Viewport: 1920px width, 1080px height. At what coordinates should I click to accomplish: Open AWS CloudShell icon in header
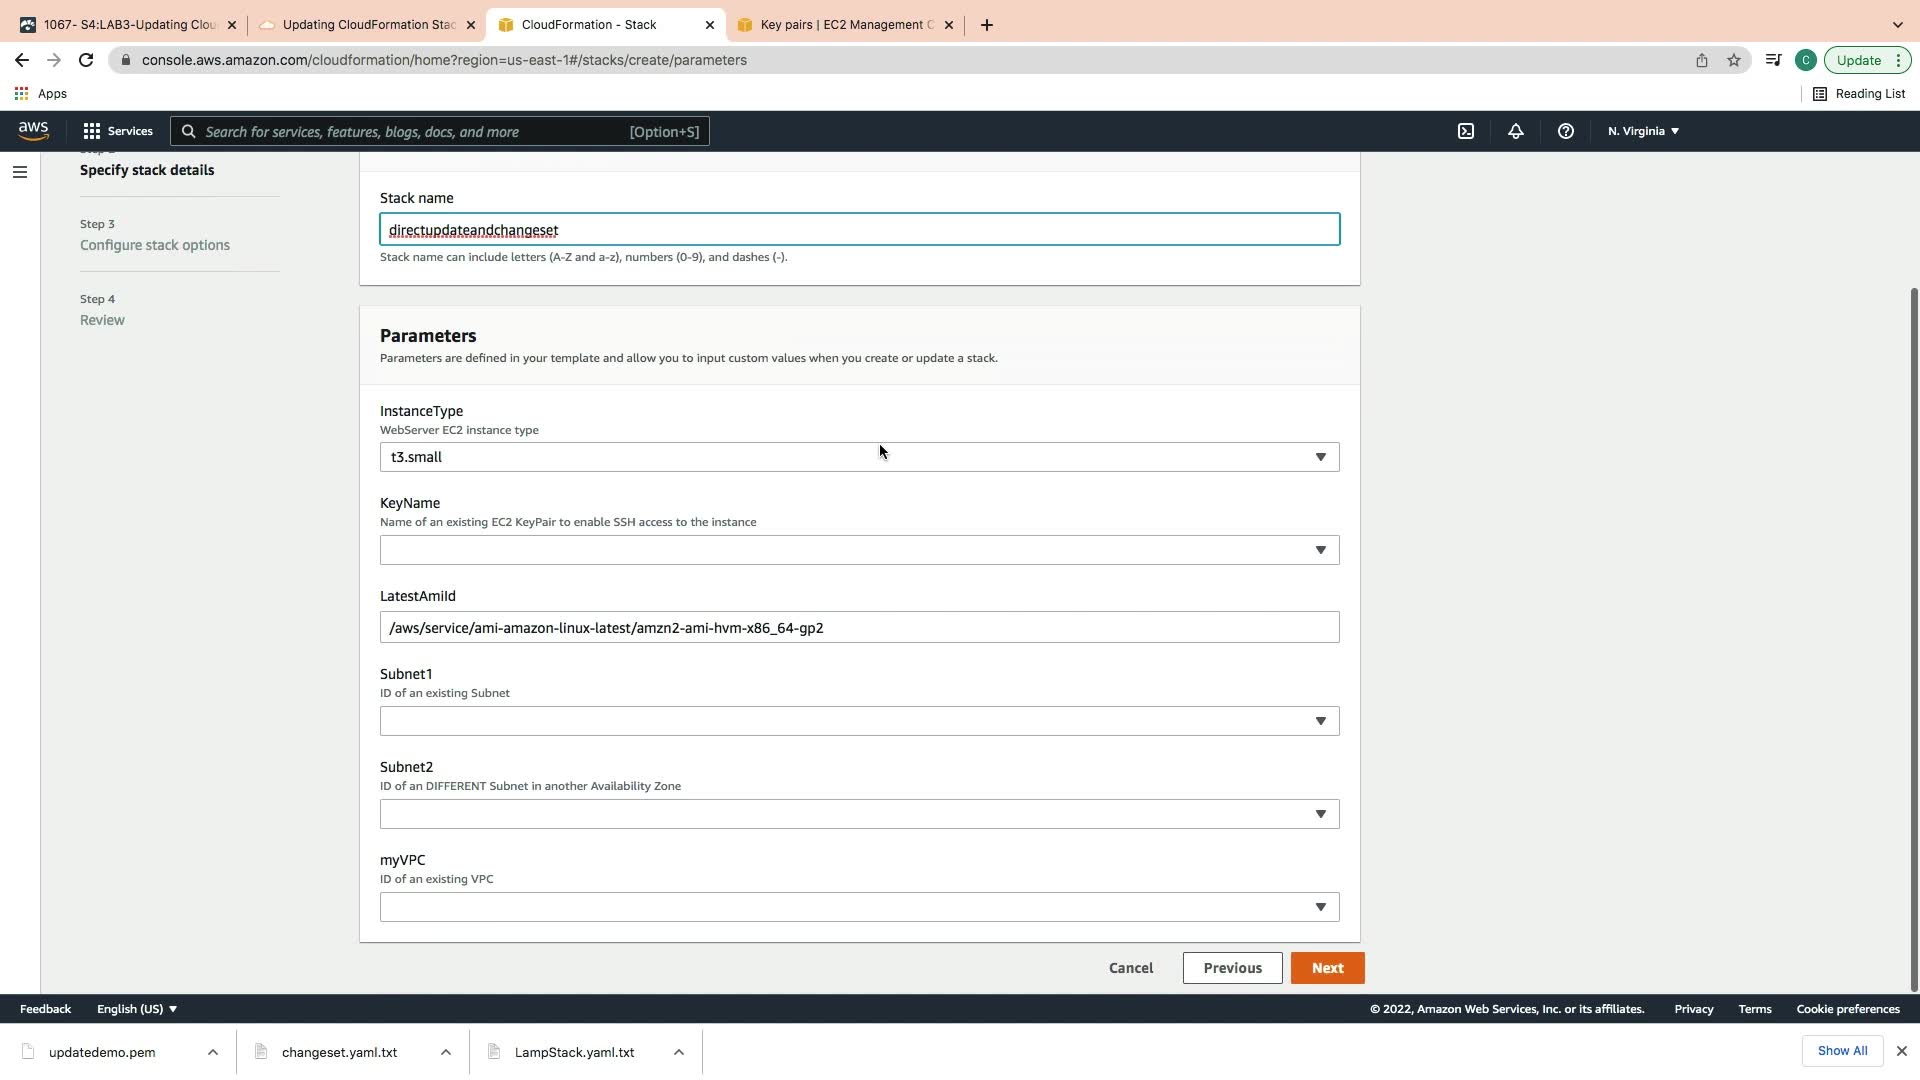click(x=1466, y=131)
